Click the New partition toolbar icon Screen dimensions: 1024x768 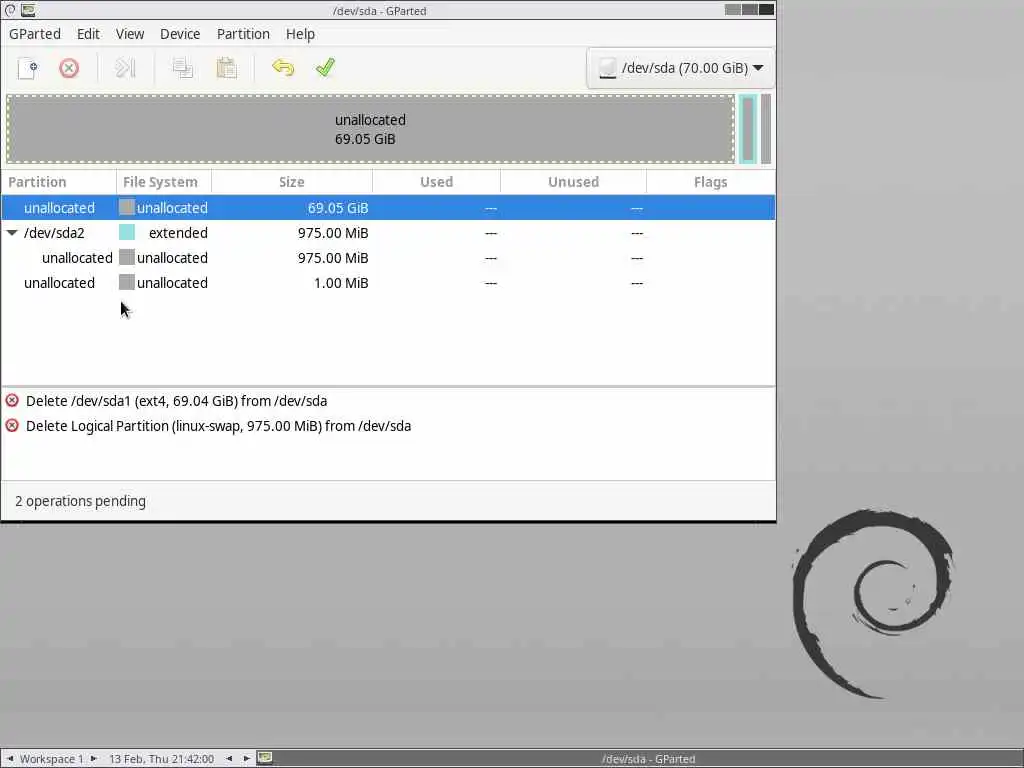coord(28,68)
